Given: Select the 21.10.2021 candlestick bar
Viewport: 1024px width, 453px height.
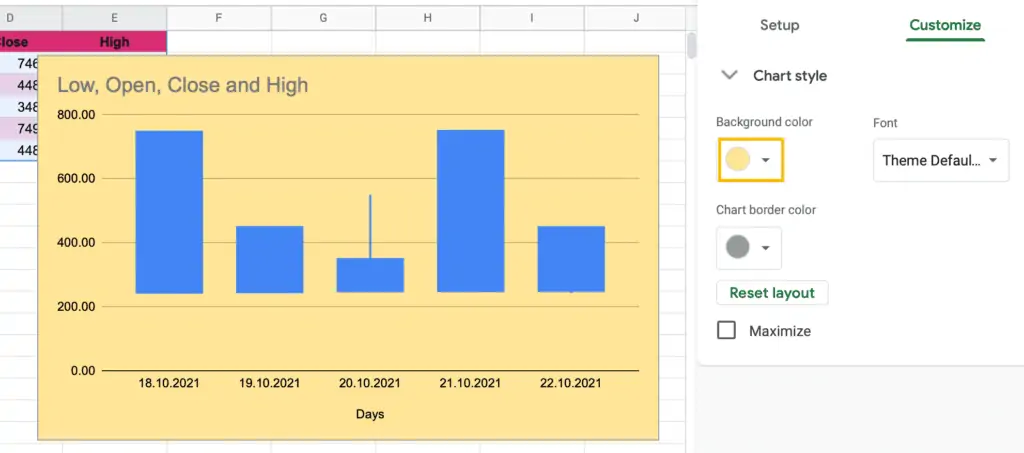Looking at the screenshot, I should pos(471,211).
